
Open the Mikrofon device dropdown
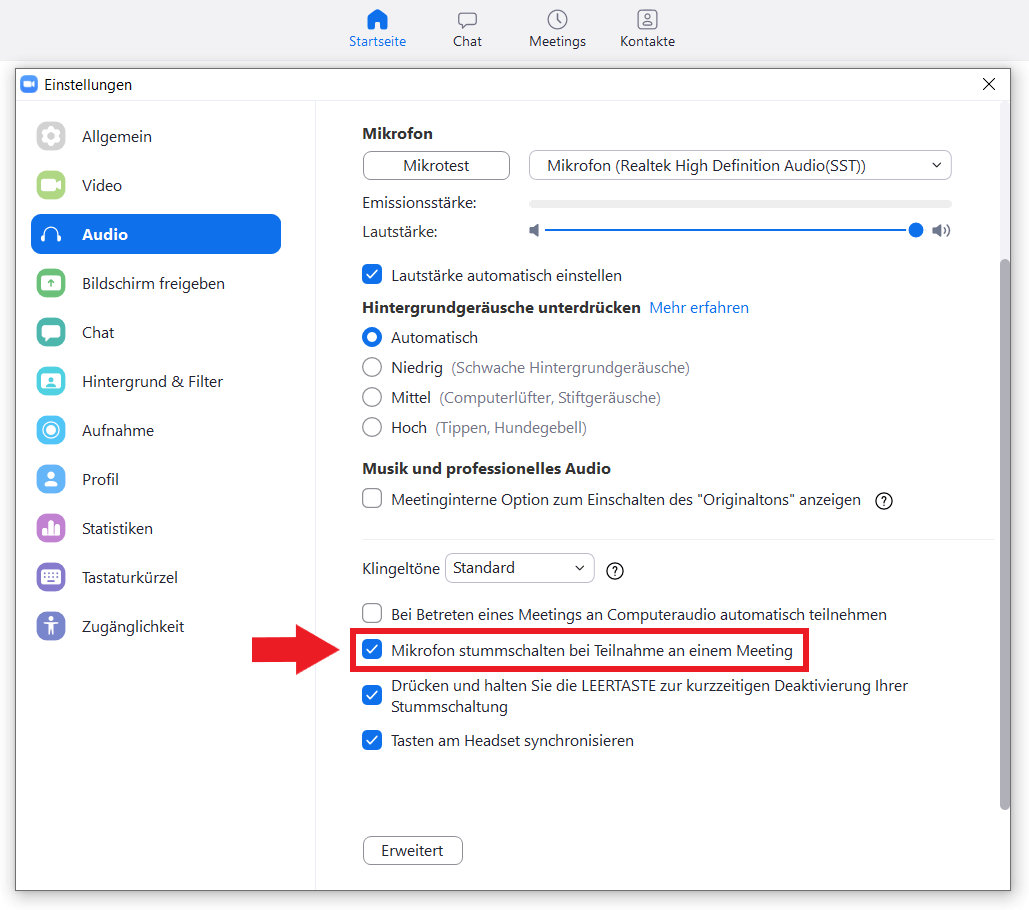coord(740,165)
